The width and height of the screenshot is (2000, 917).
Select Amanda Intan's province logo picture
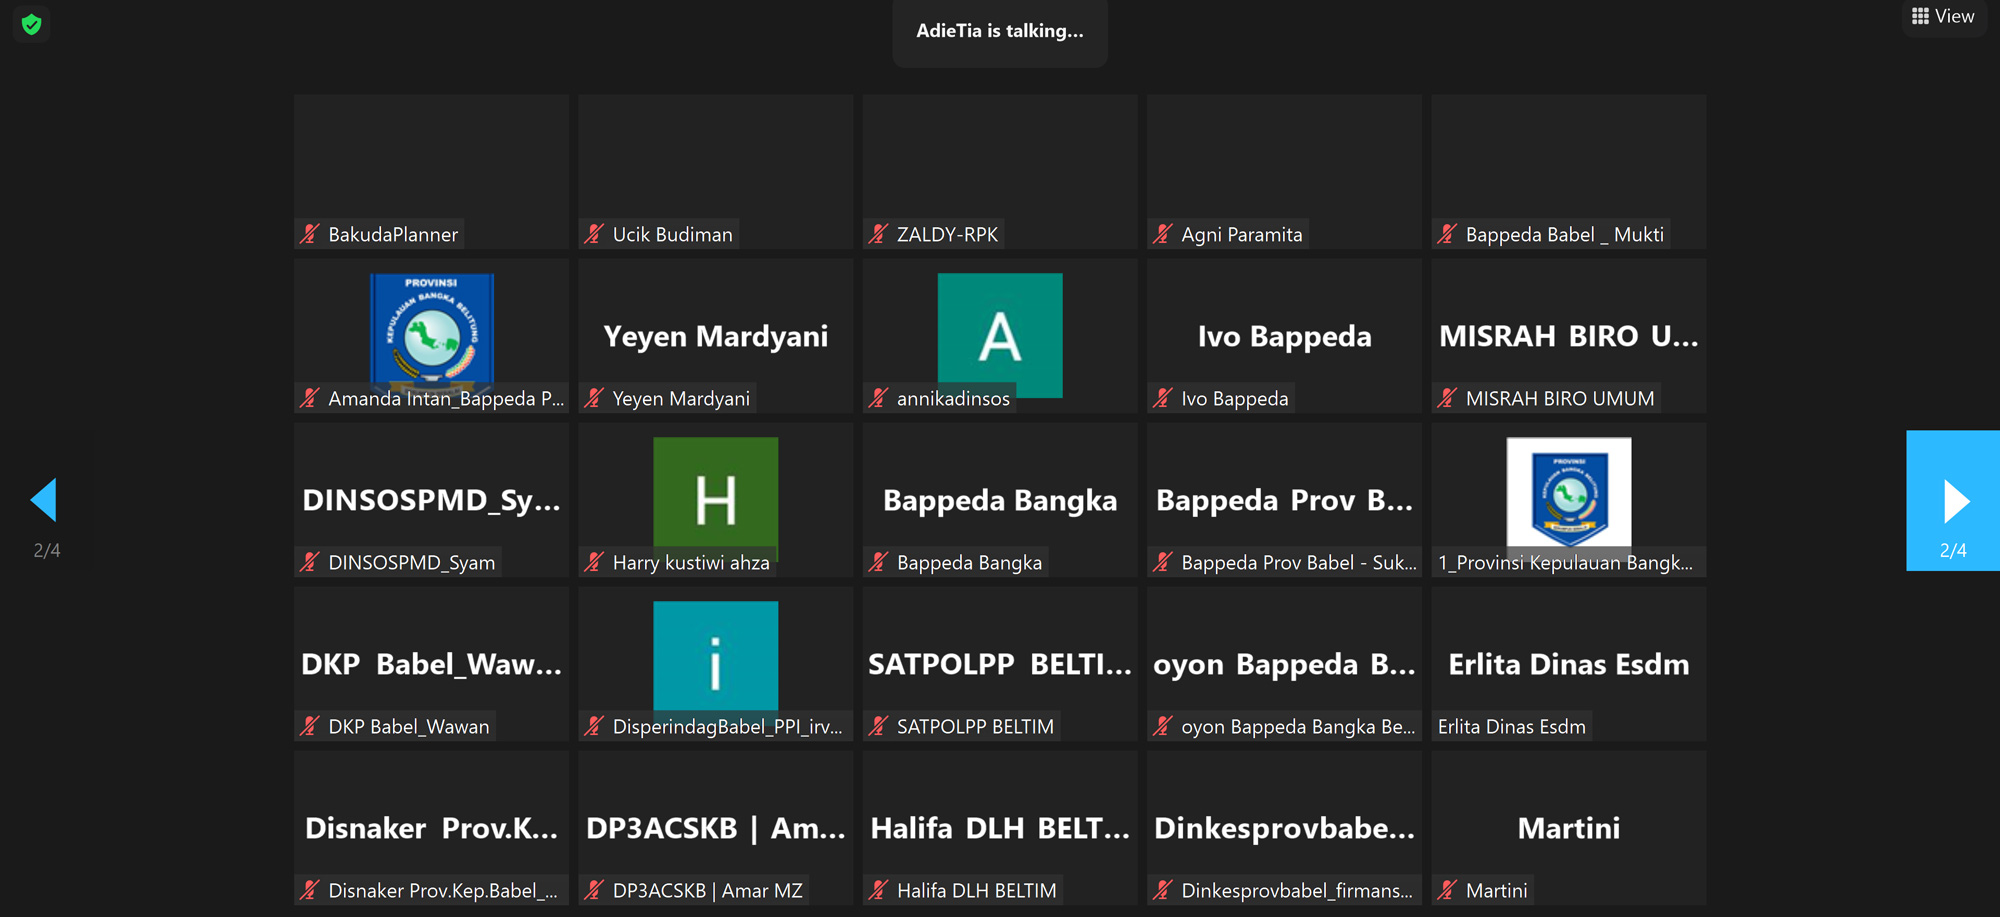click(x=431, y=329)
